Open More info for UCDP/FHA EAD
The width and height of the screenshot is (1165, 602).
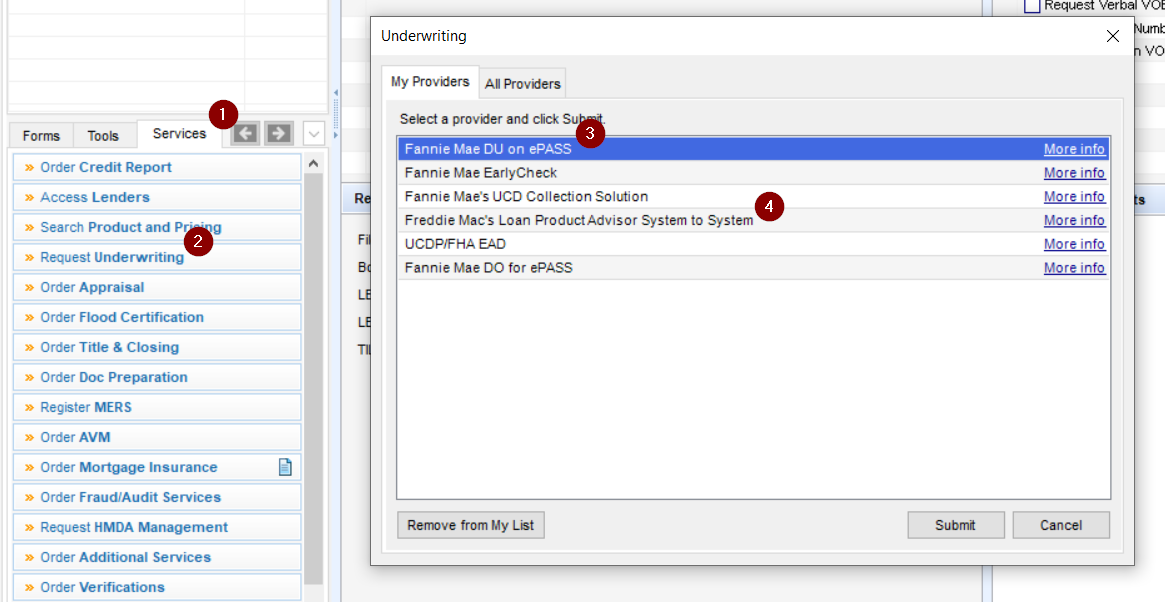tap(1074, 244)
